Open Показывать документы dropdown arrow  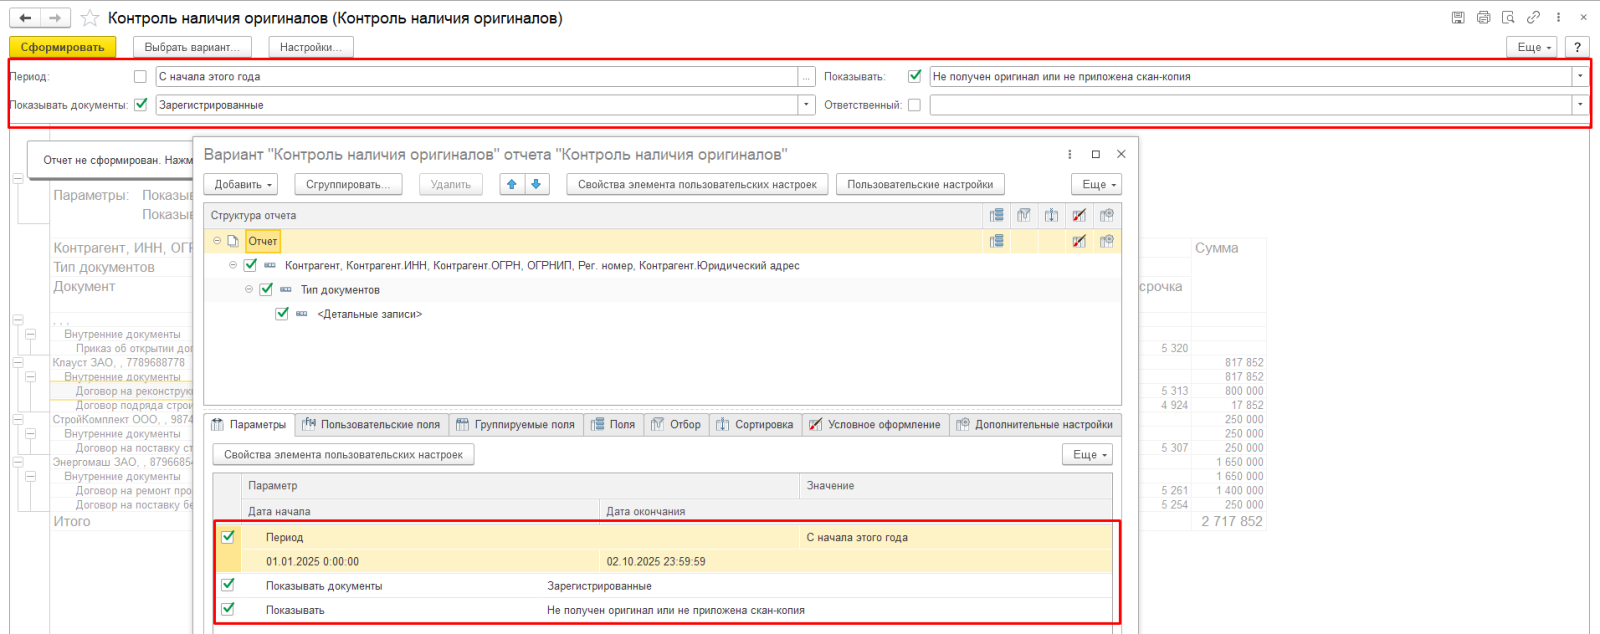coord(806,104)
